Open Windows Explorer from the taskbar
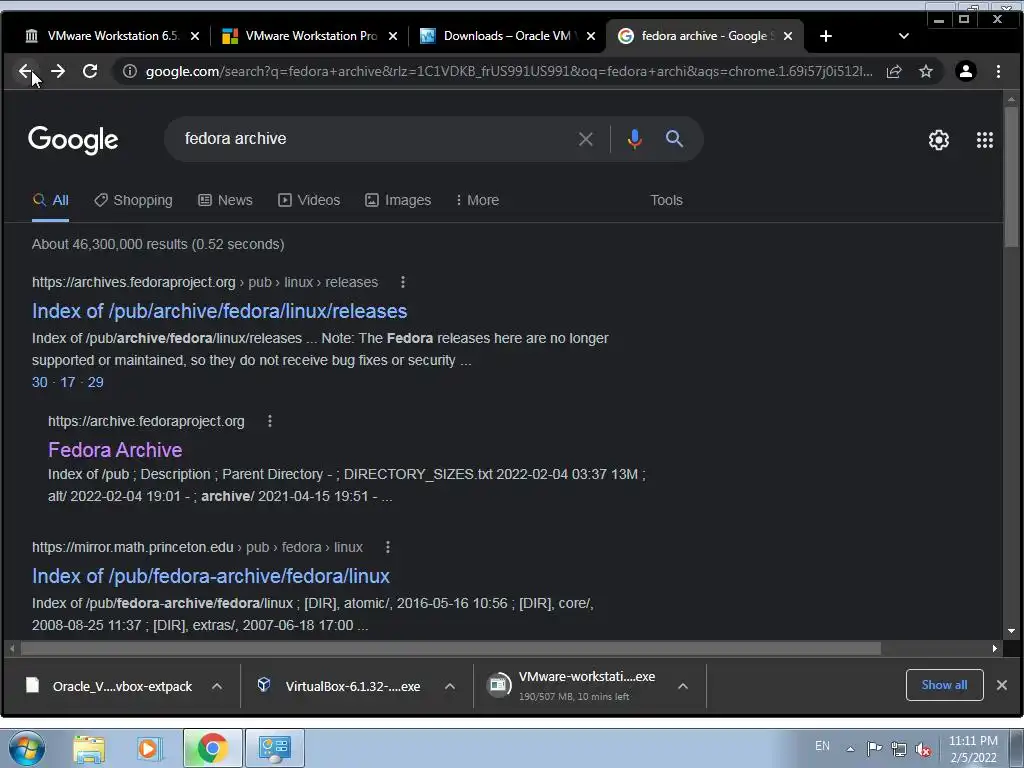 pos(89,748)
